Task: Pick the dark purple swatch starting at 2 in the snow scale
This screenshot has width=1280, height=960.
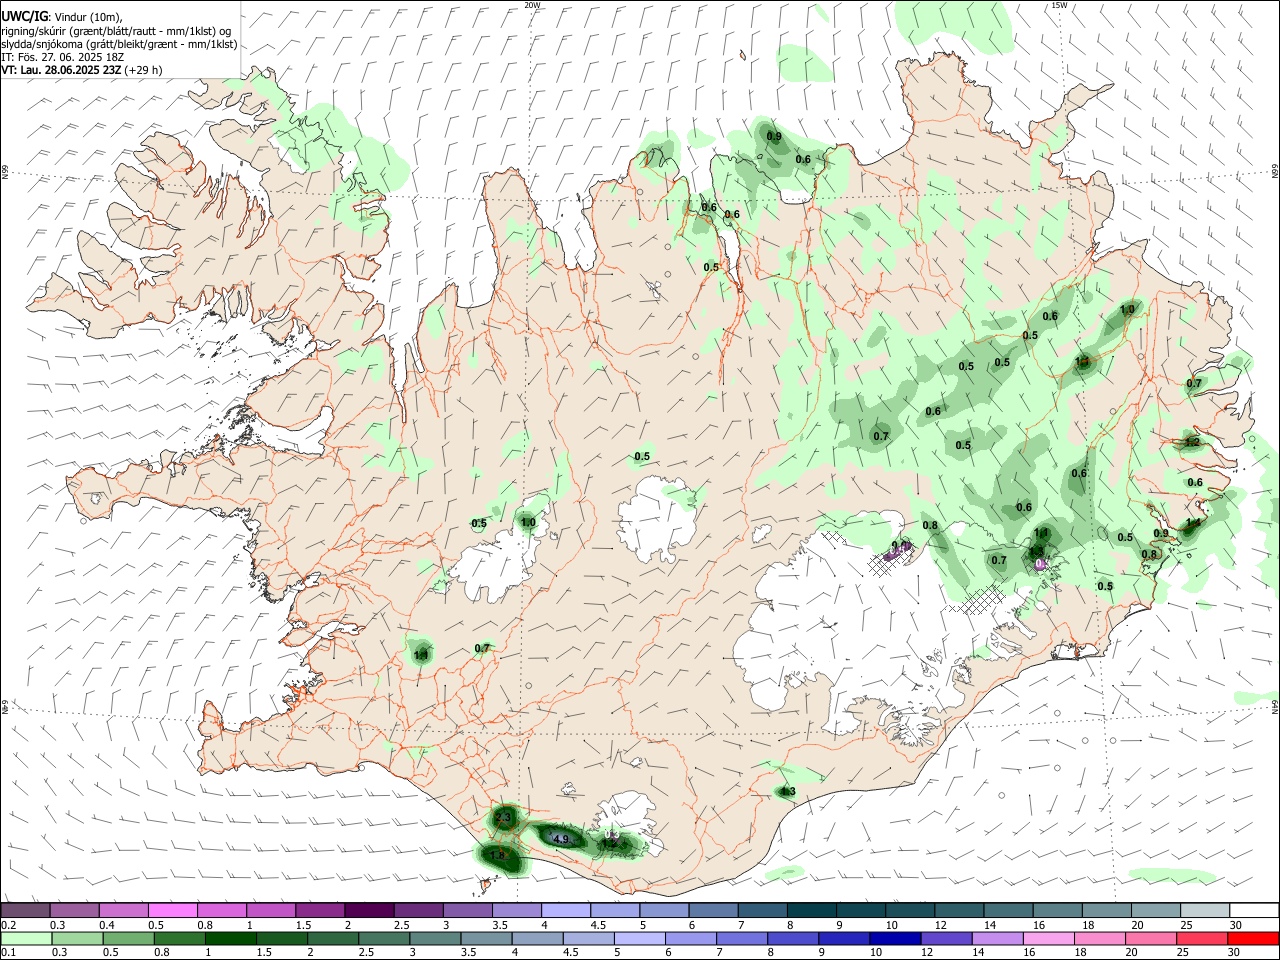Action: [369, 911]
